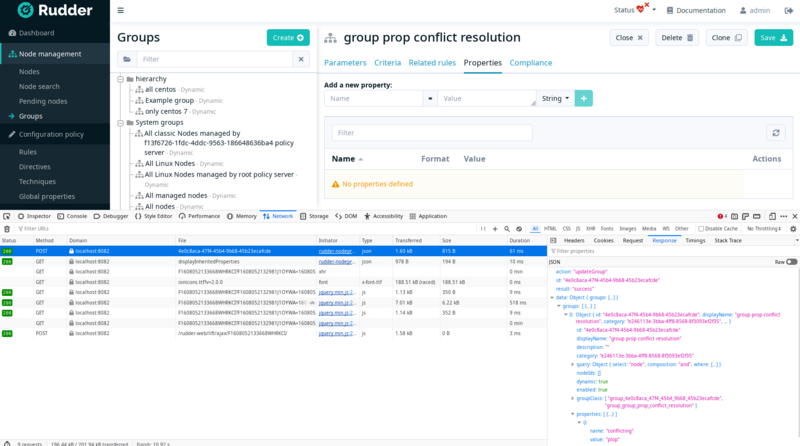Click the stopwatch icon in the devtools status bar
This screenshot has height=446, width=800.
[x=7, y=443]
